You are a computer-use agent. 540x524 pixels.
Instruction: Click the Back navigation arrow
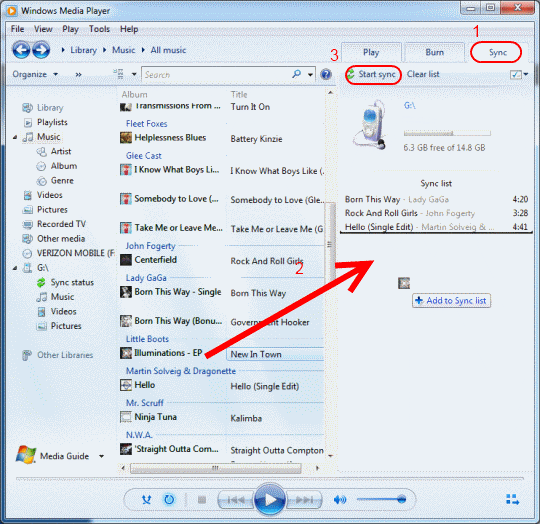coord(21,50)
